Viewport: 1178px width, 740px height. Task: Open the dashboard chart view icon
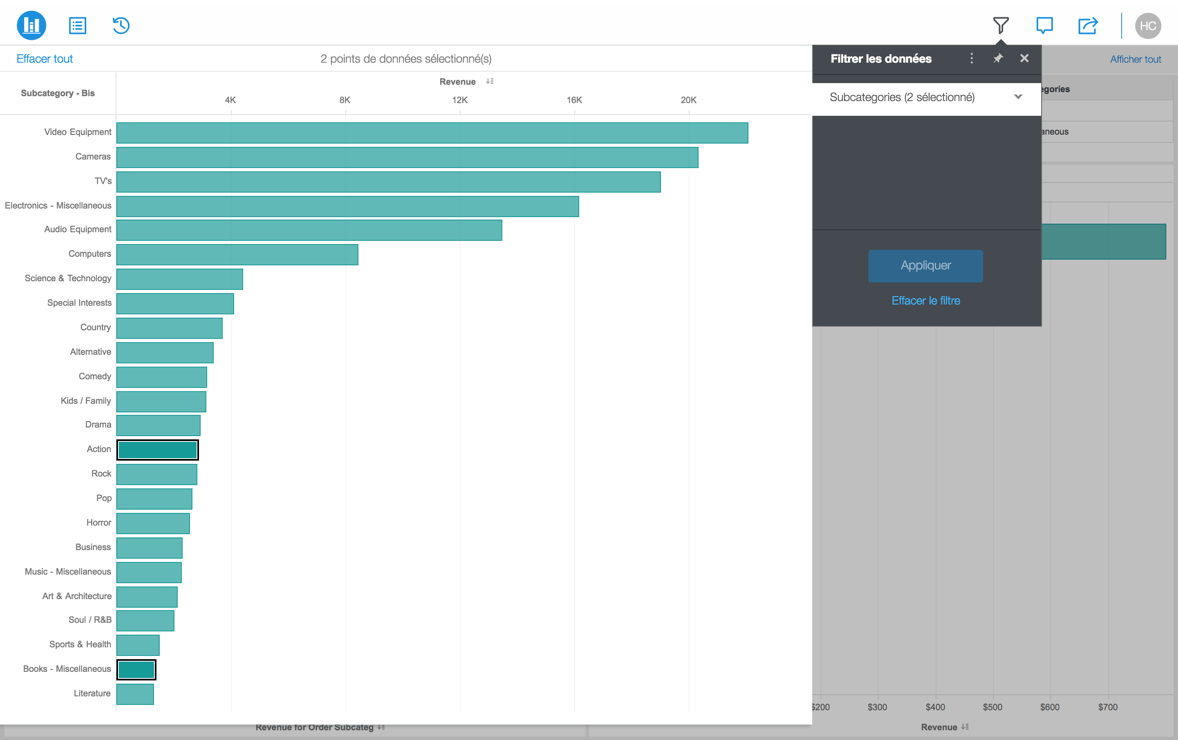pos(32,26)
